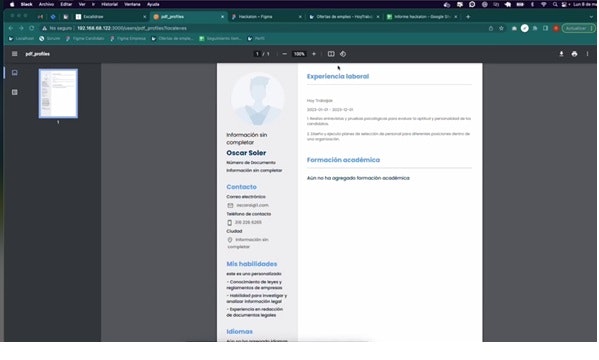Select the page 1 thumbnail
599x360 pixels.
point(58,93)
